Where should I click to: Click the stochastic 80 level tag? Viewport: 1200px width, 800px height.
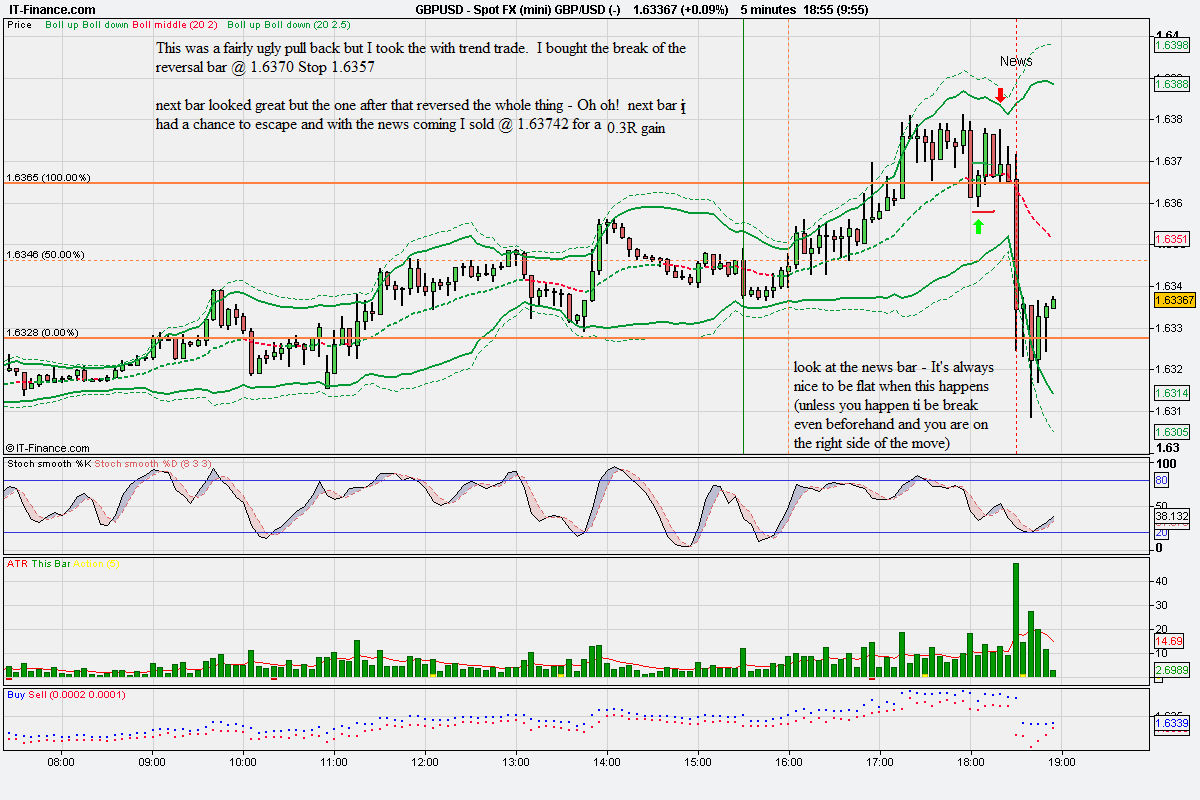coord(1162,480)
